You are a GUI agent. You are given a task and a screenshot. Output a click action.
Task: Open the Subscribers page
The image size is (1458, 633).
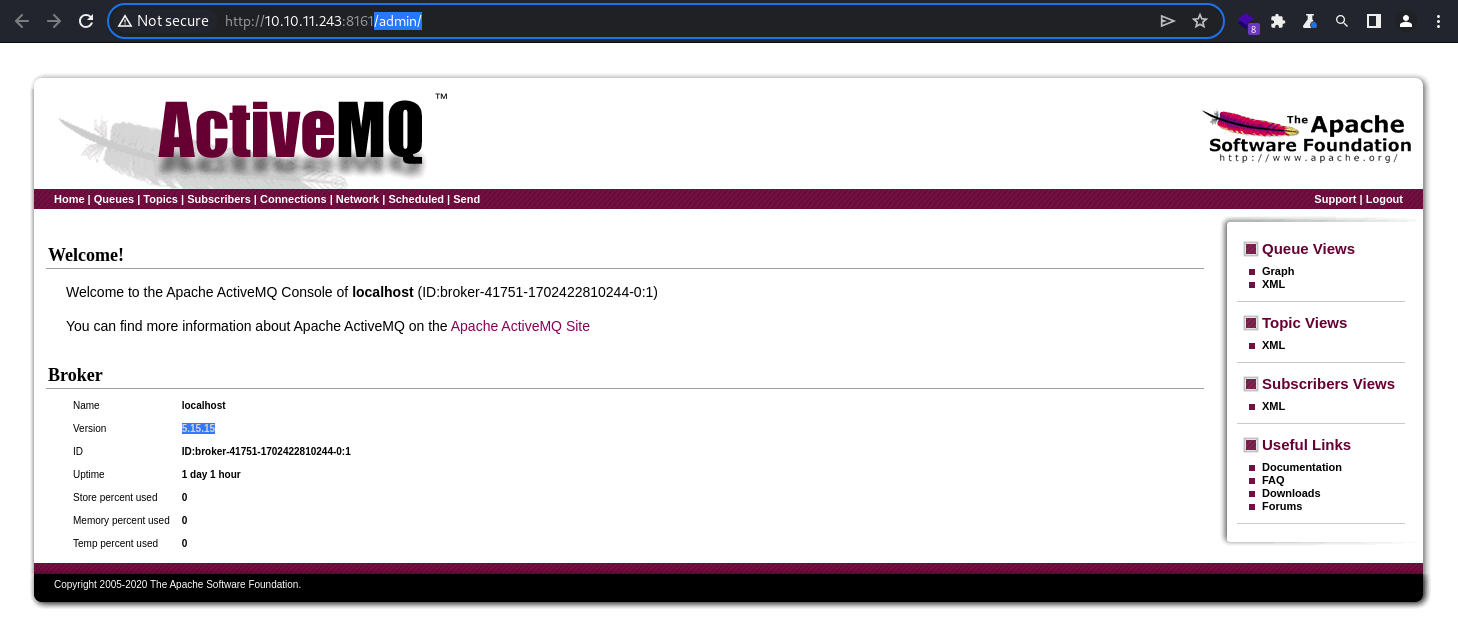click(219, 199)
